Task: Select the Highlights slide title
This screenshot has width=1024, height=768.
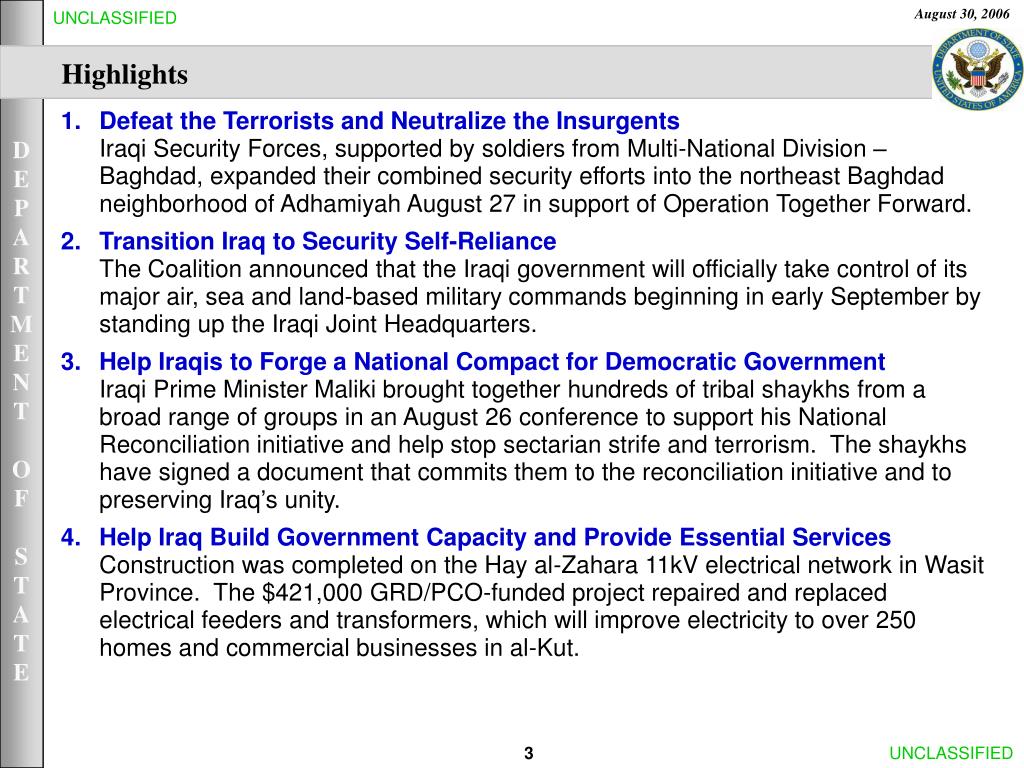Action: coord(125,75)
